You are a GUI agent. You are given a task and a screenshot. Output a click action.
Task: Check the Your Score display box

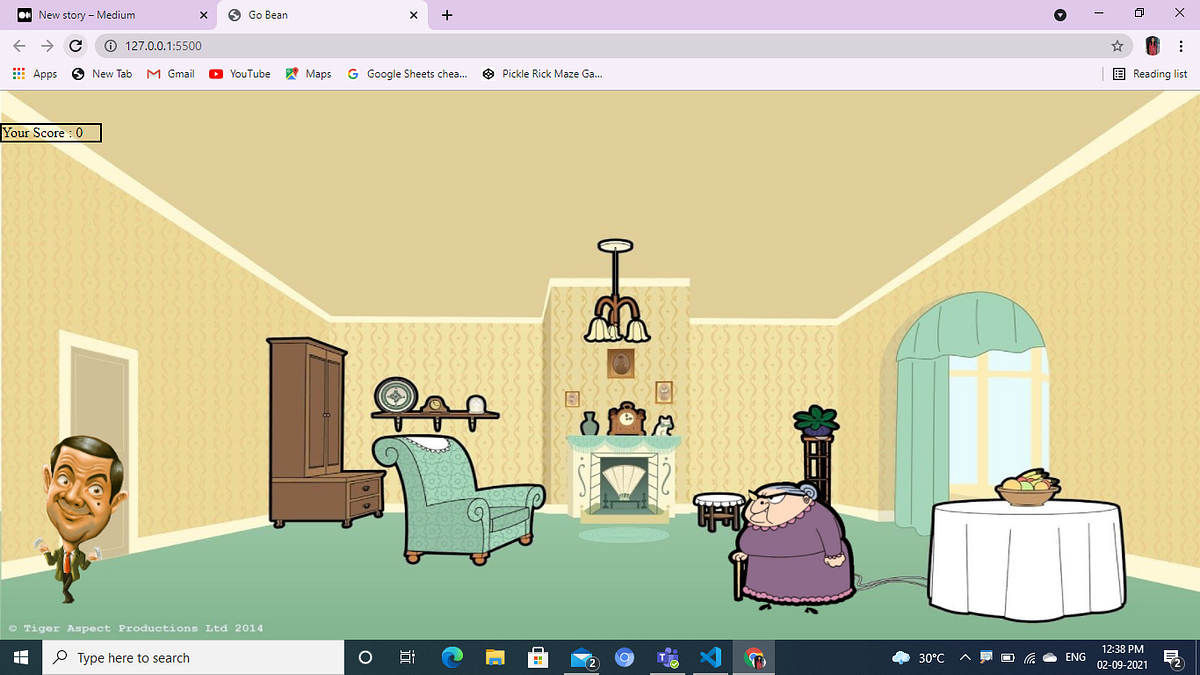tap(50, 132)
